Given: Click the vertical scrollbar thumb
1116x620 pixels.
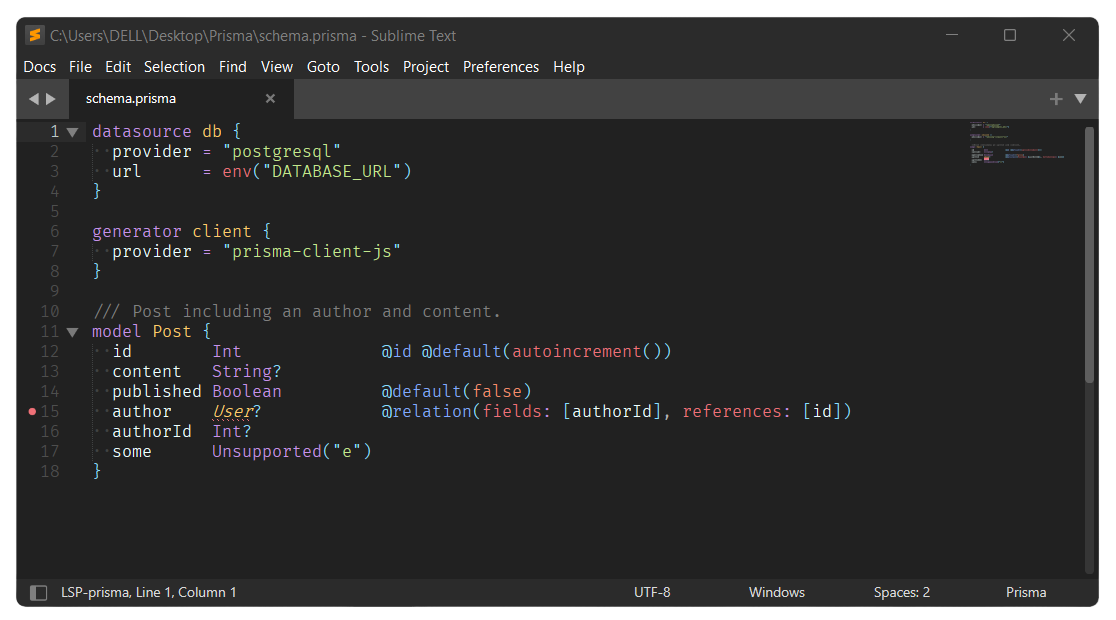Looking at the screenshot, I should point(1089,255).
